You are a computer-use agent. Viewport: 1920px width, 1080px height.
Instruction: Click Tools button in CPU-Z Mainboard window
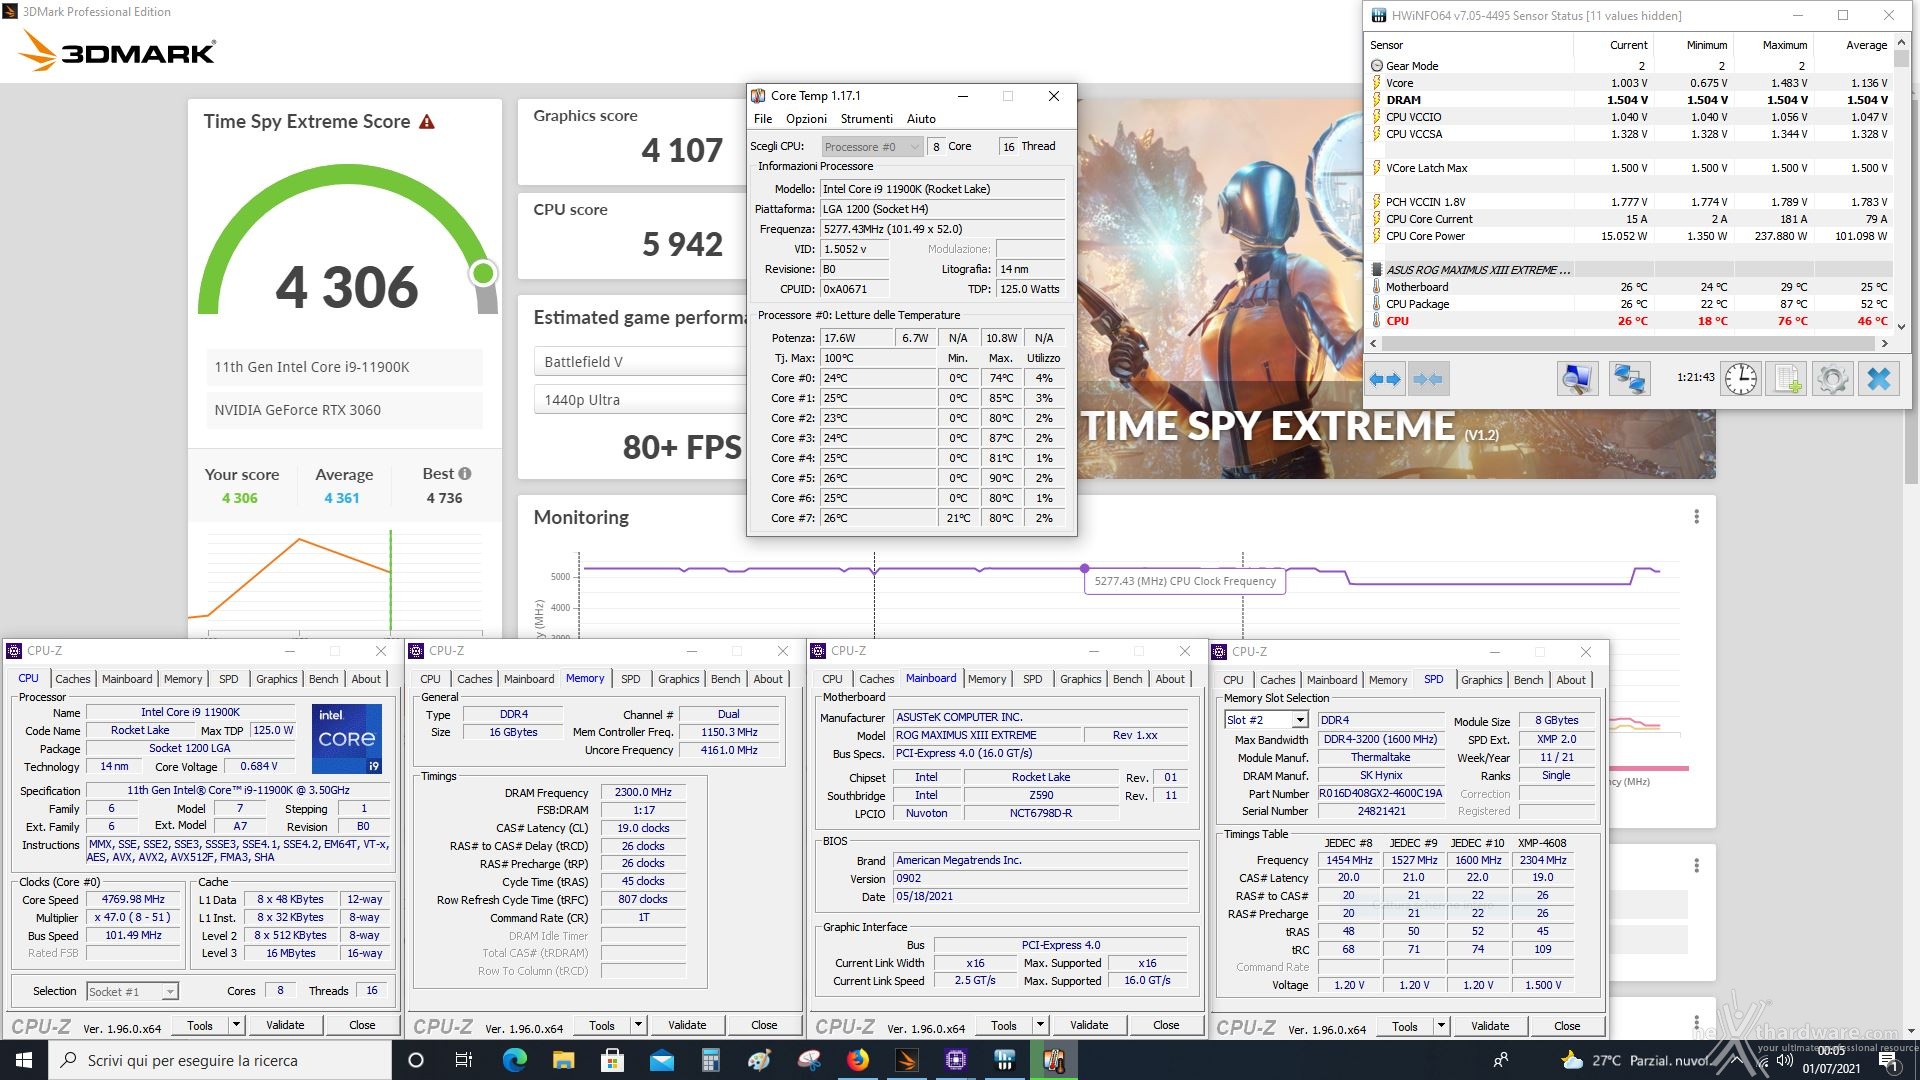pos(1004,1025)
